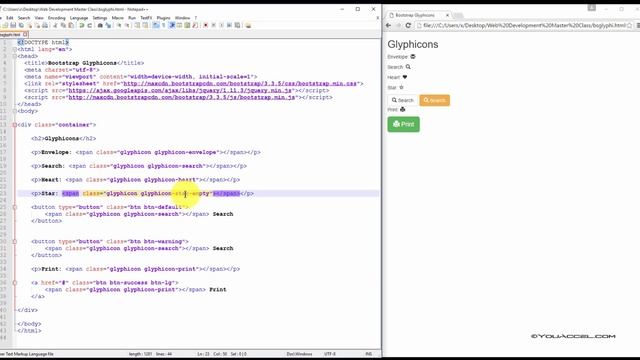640x360 pixels.
Task: Collapse the btn-warning button fold marker
Action: [x=15, y=242]
